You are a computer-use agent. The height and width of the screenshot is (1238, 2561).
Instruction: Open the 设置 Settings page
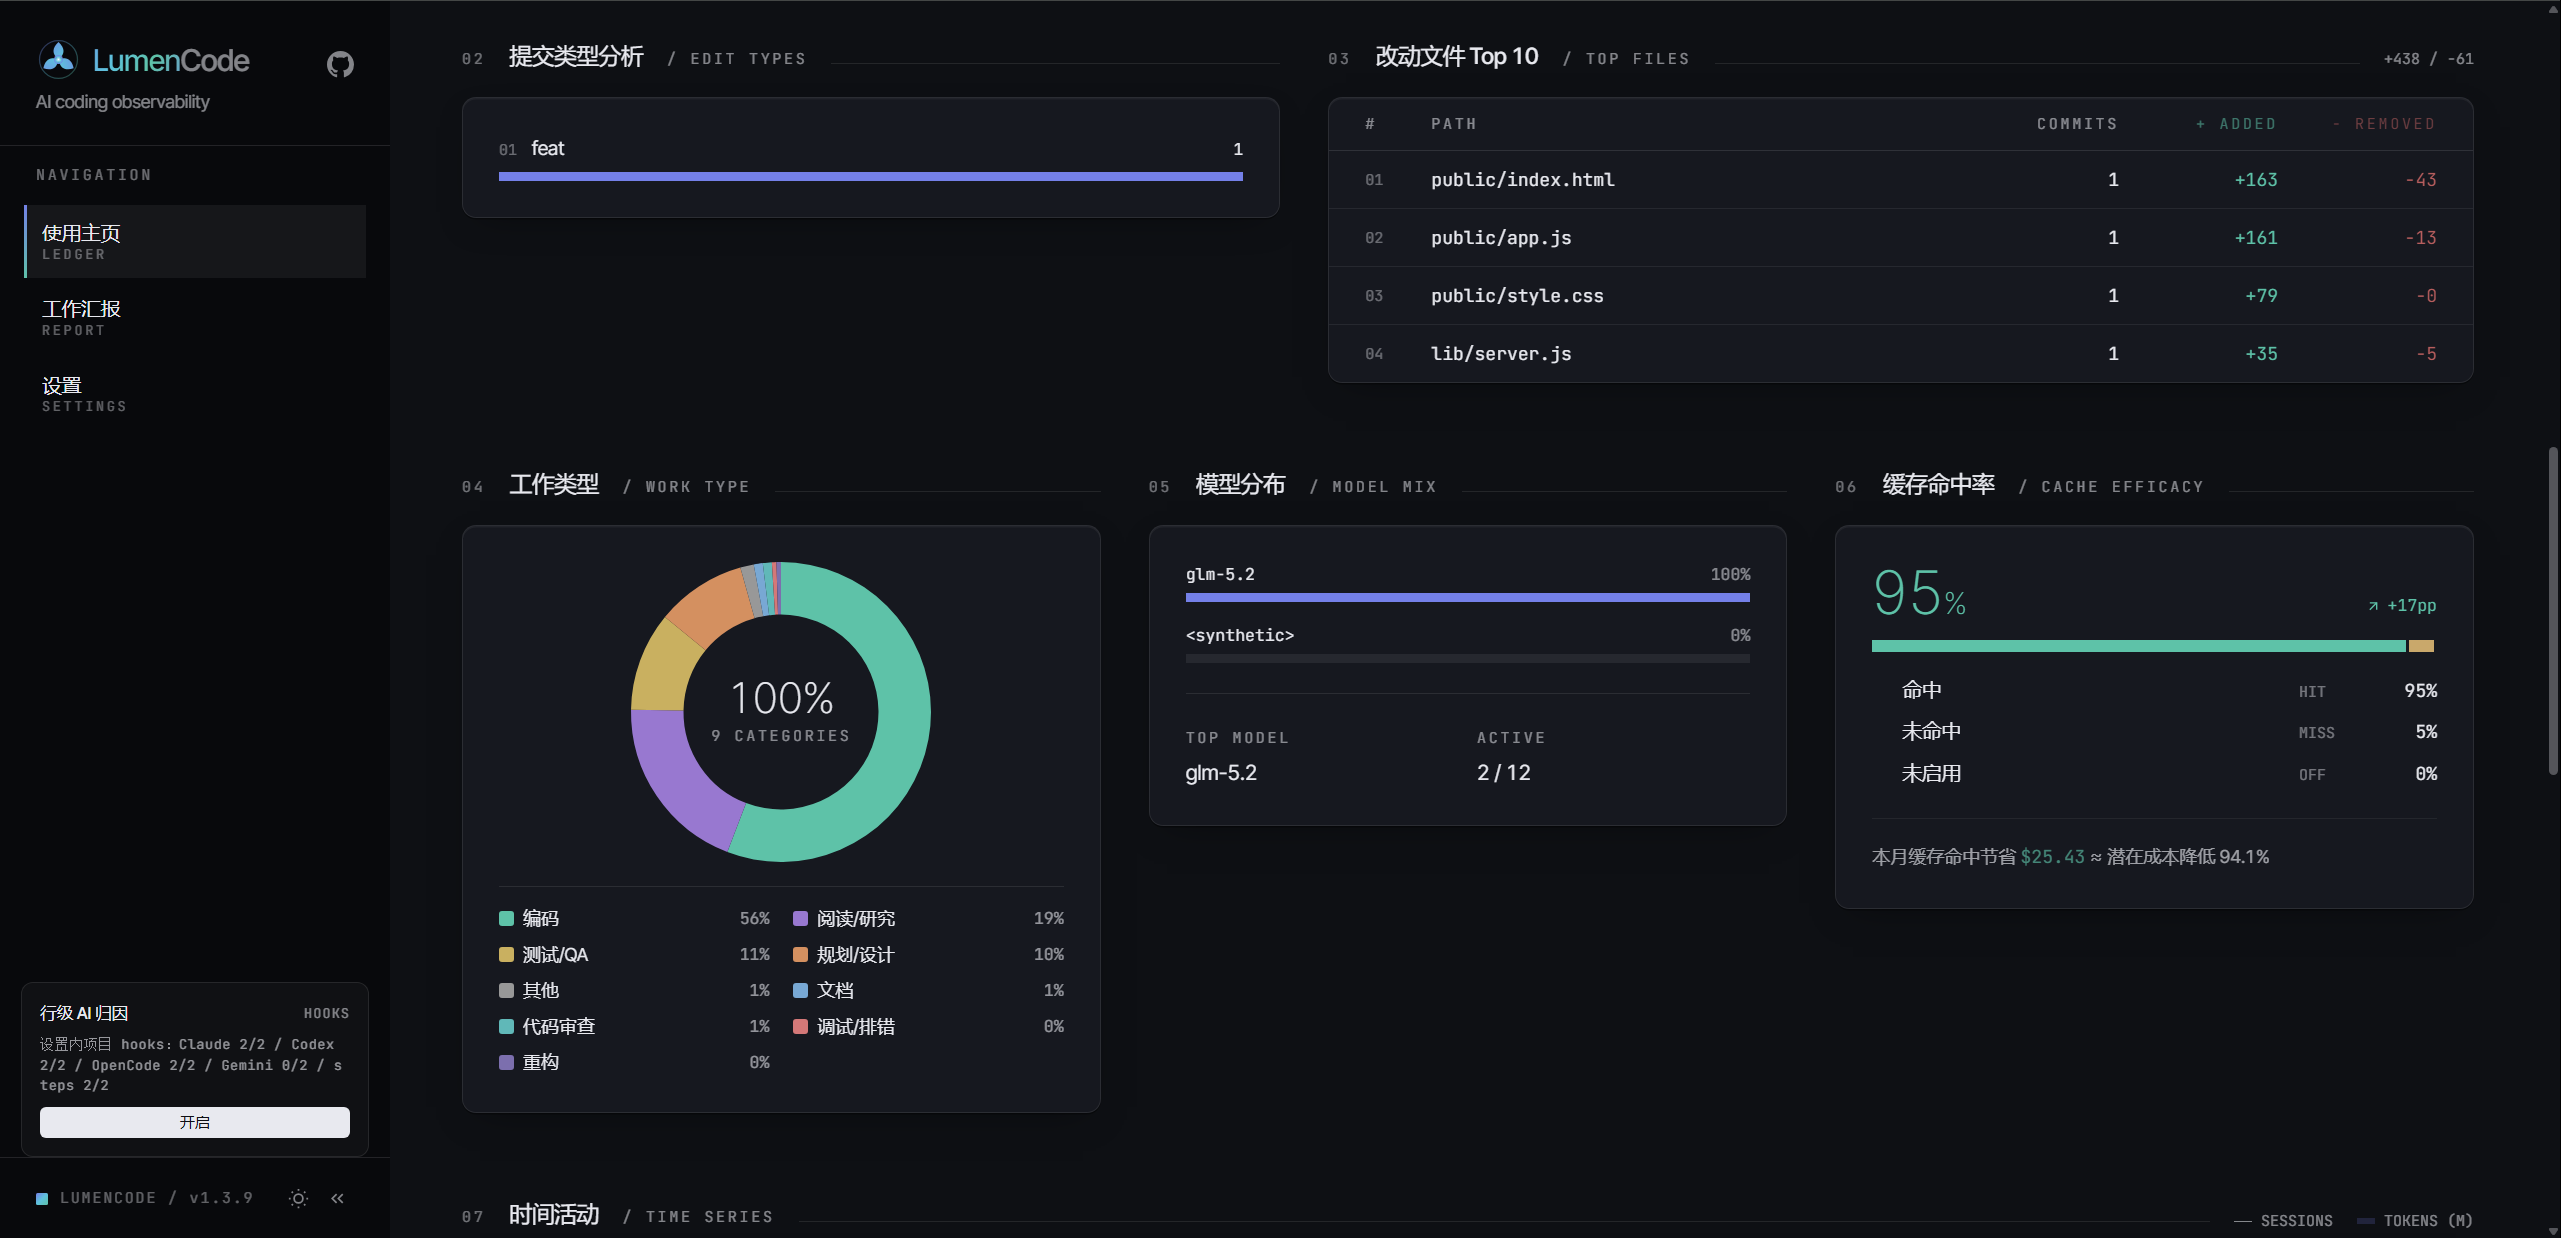195,393
